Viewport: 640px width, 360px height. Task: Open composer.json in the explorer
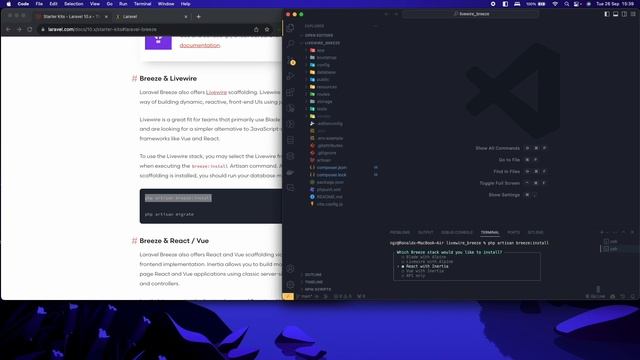[x=331, y=168]
